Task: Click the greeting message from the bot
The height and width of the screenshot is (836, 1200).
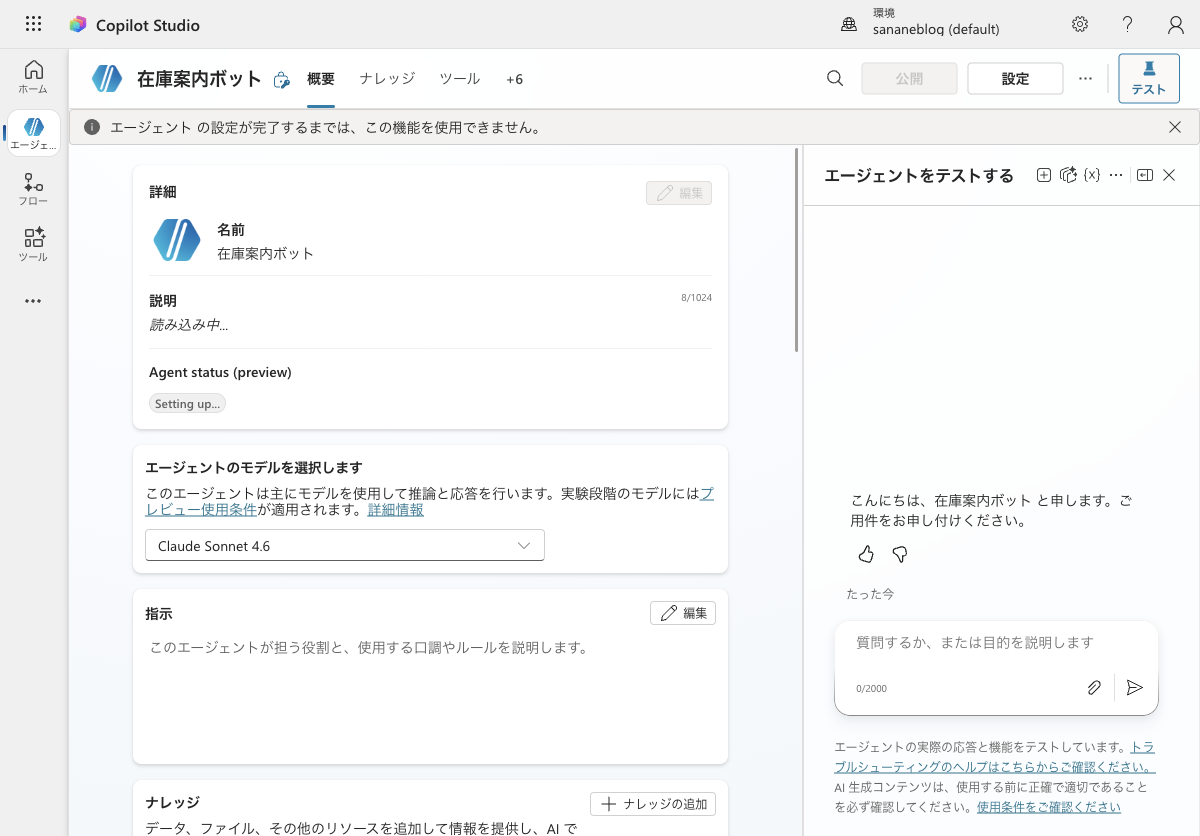Action: pyautogui.click(x=992, y=510)
